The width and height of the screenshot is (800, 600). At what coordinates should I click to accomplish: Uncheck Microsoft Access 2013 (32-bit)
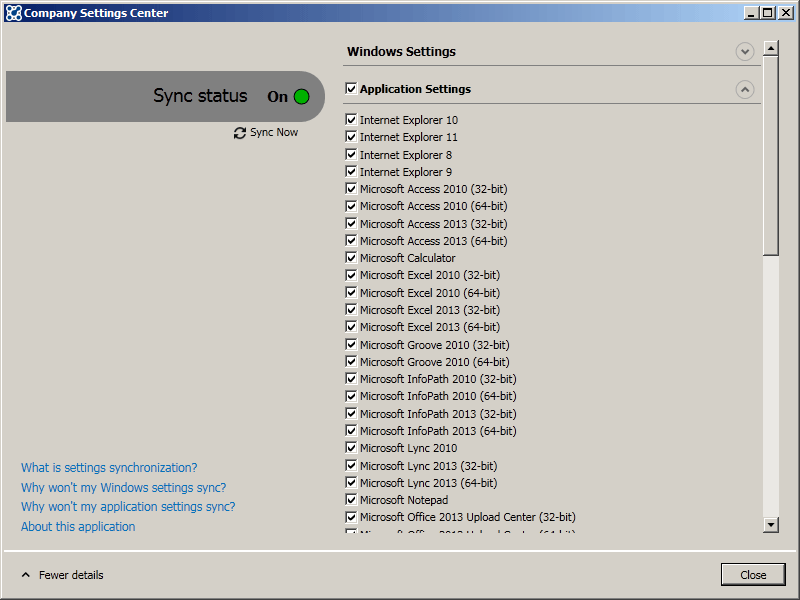pos(351,223)
